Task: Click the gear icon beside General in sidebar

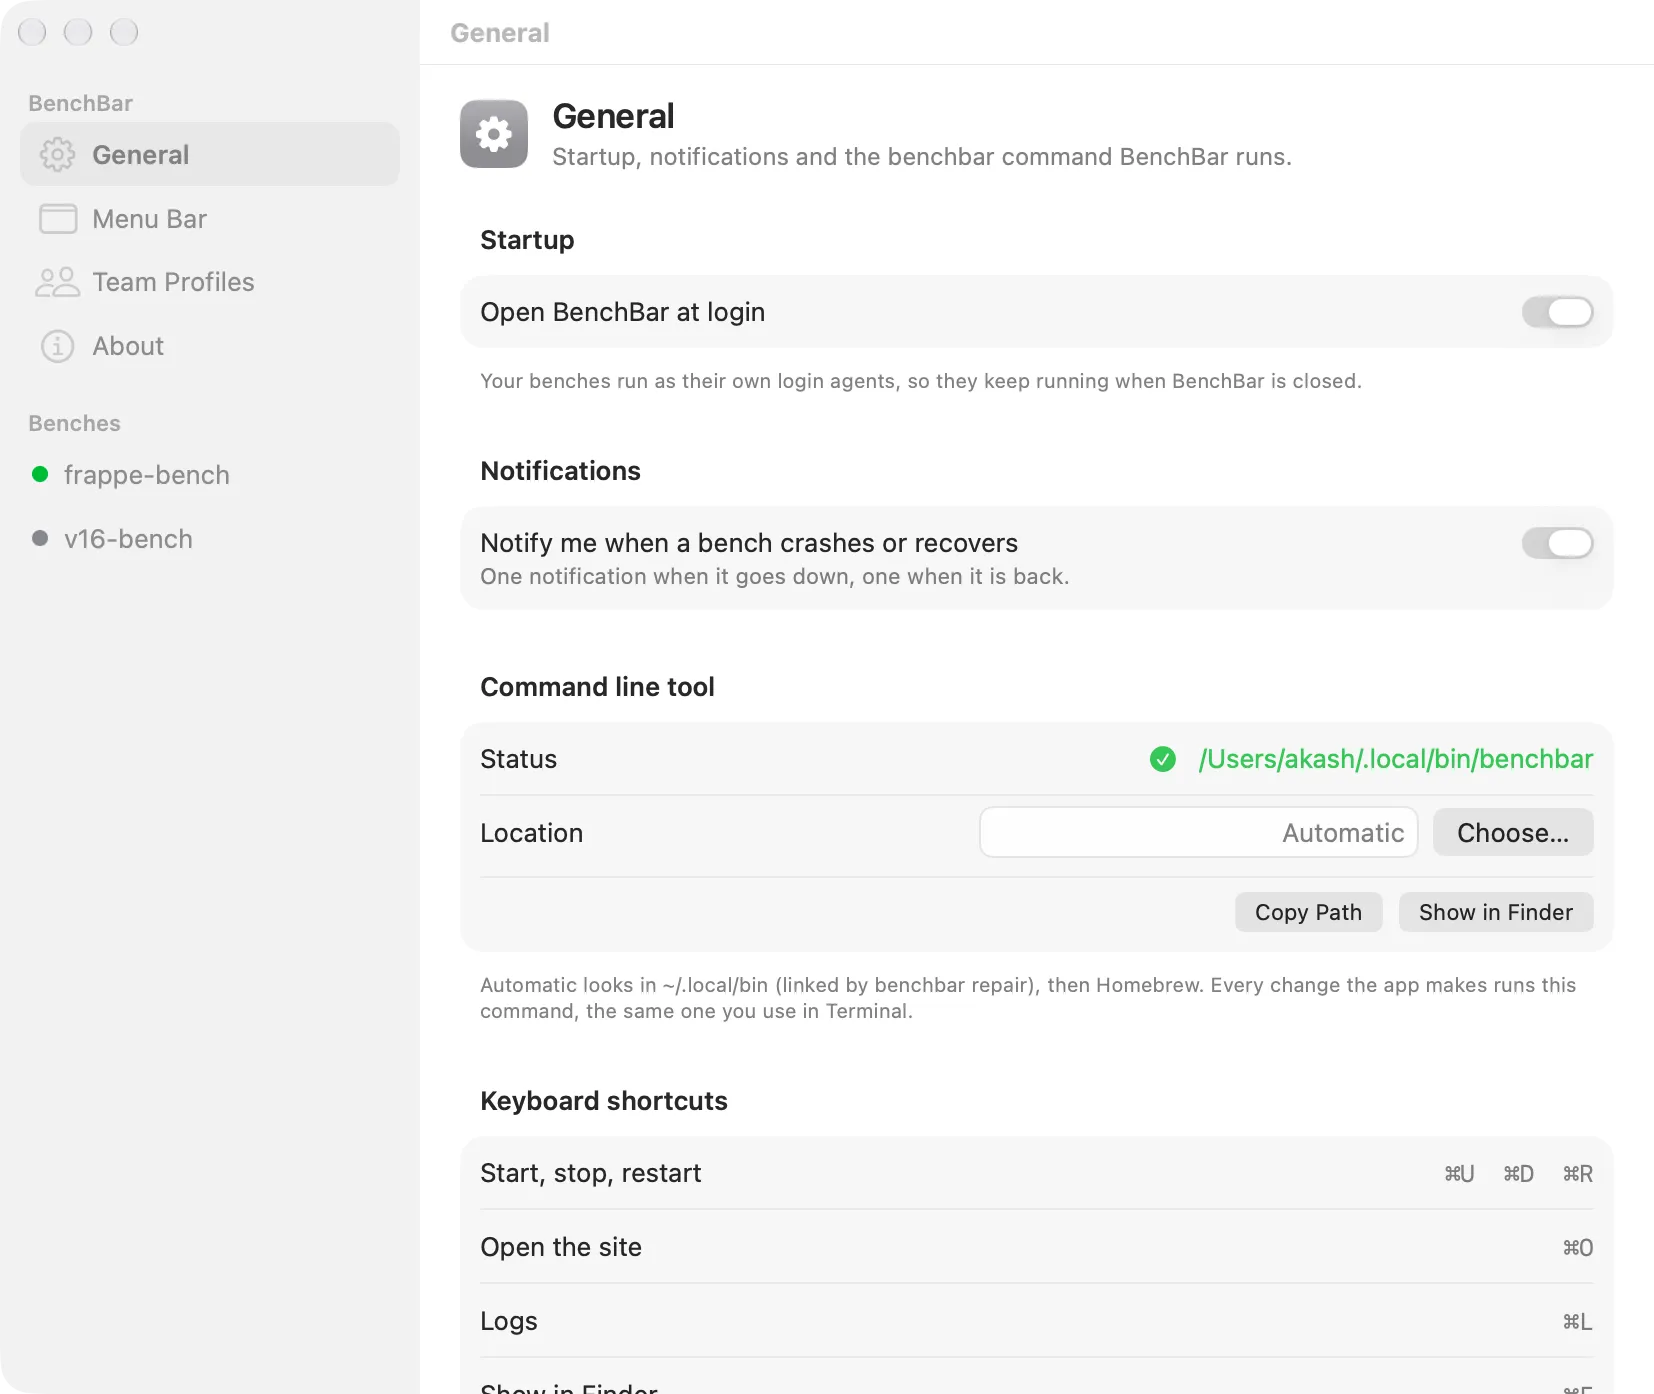Action: pos(57,155)
